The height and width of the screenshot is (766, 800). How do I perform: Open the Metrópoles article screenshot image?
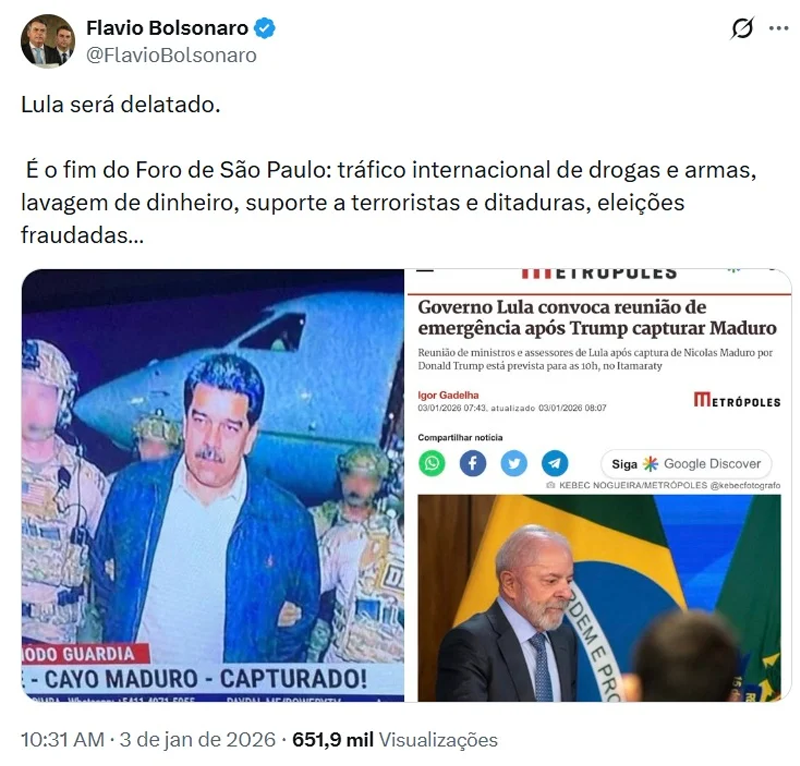point(599,485)
